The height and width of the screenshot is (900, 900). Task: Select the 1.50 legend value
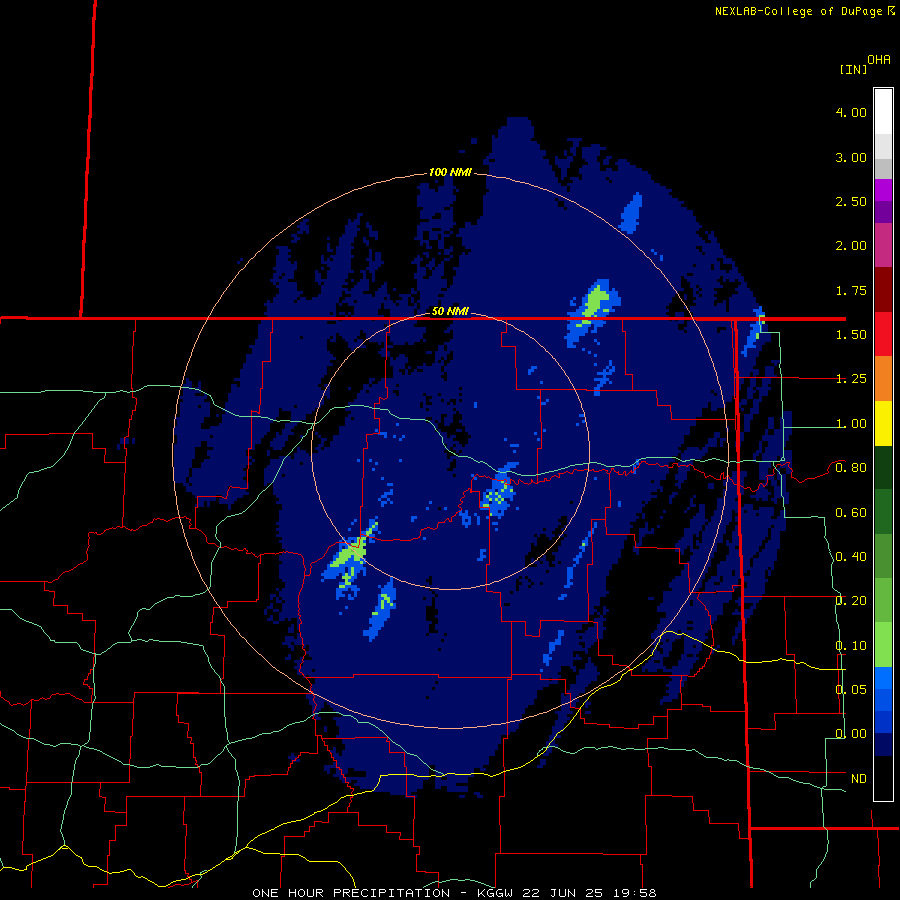pyautogui.click(x=851, y=335)
